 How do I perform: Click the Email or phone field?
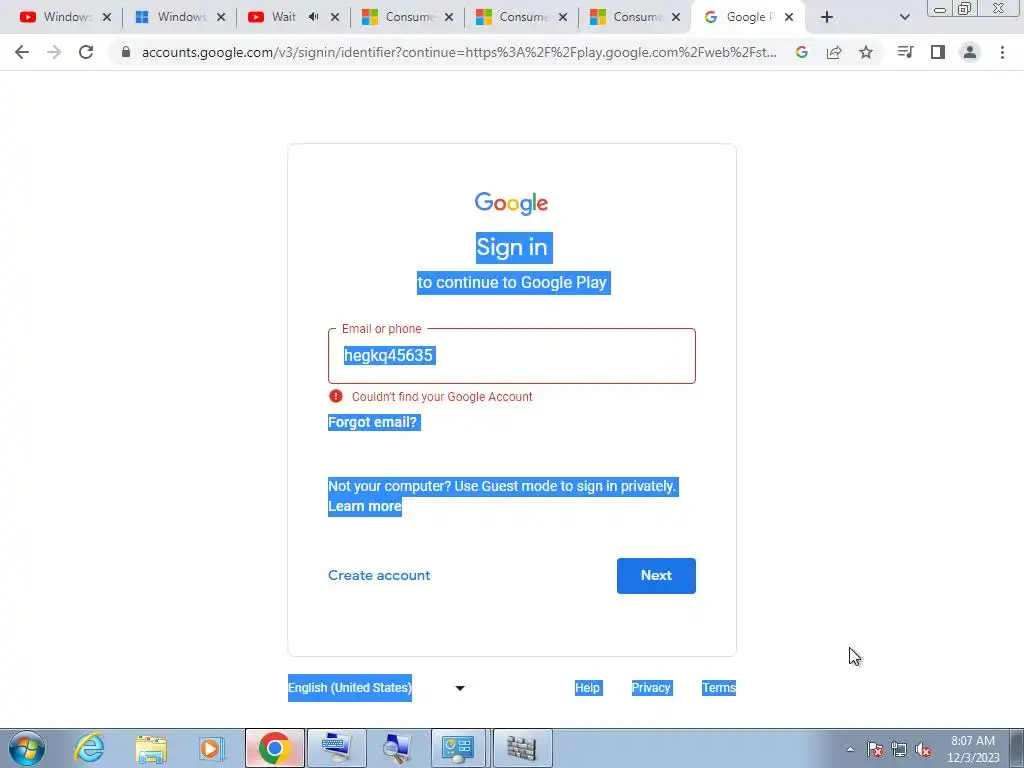tap(511, 356)
